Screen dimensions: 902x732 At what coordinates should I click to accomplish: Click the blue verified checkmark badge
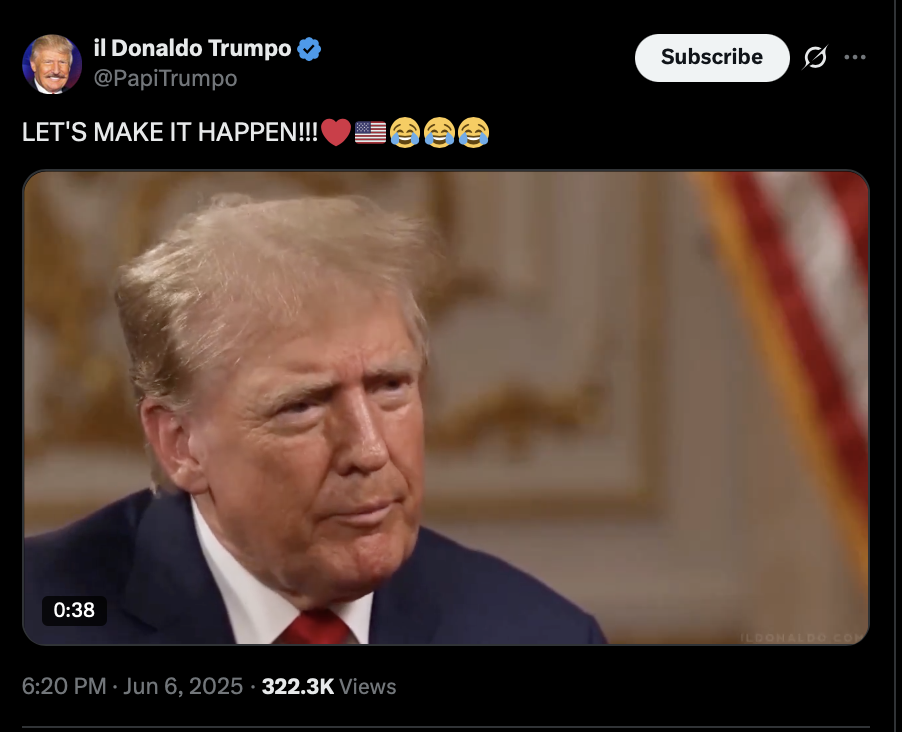click(x=309, y=49)
